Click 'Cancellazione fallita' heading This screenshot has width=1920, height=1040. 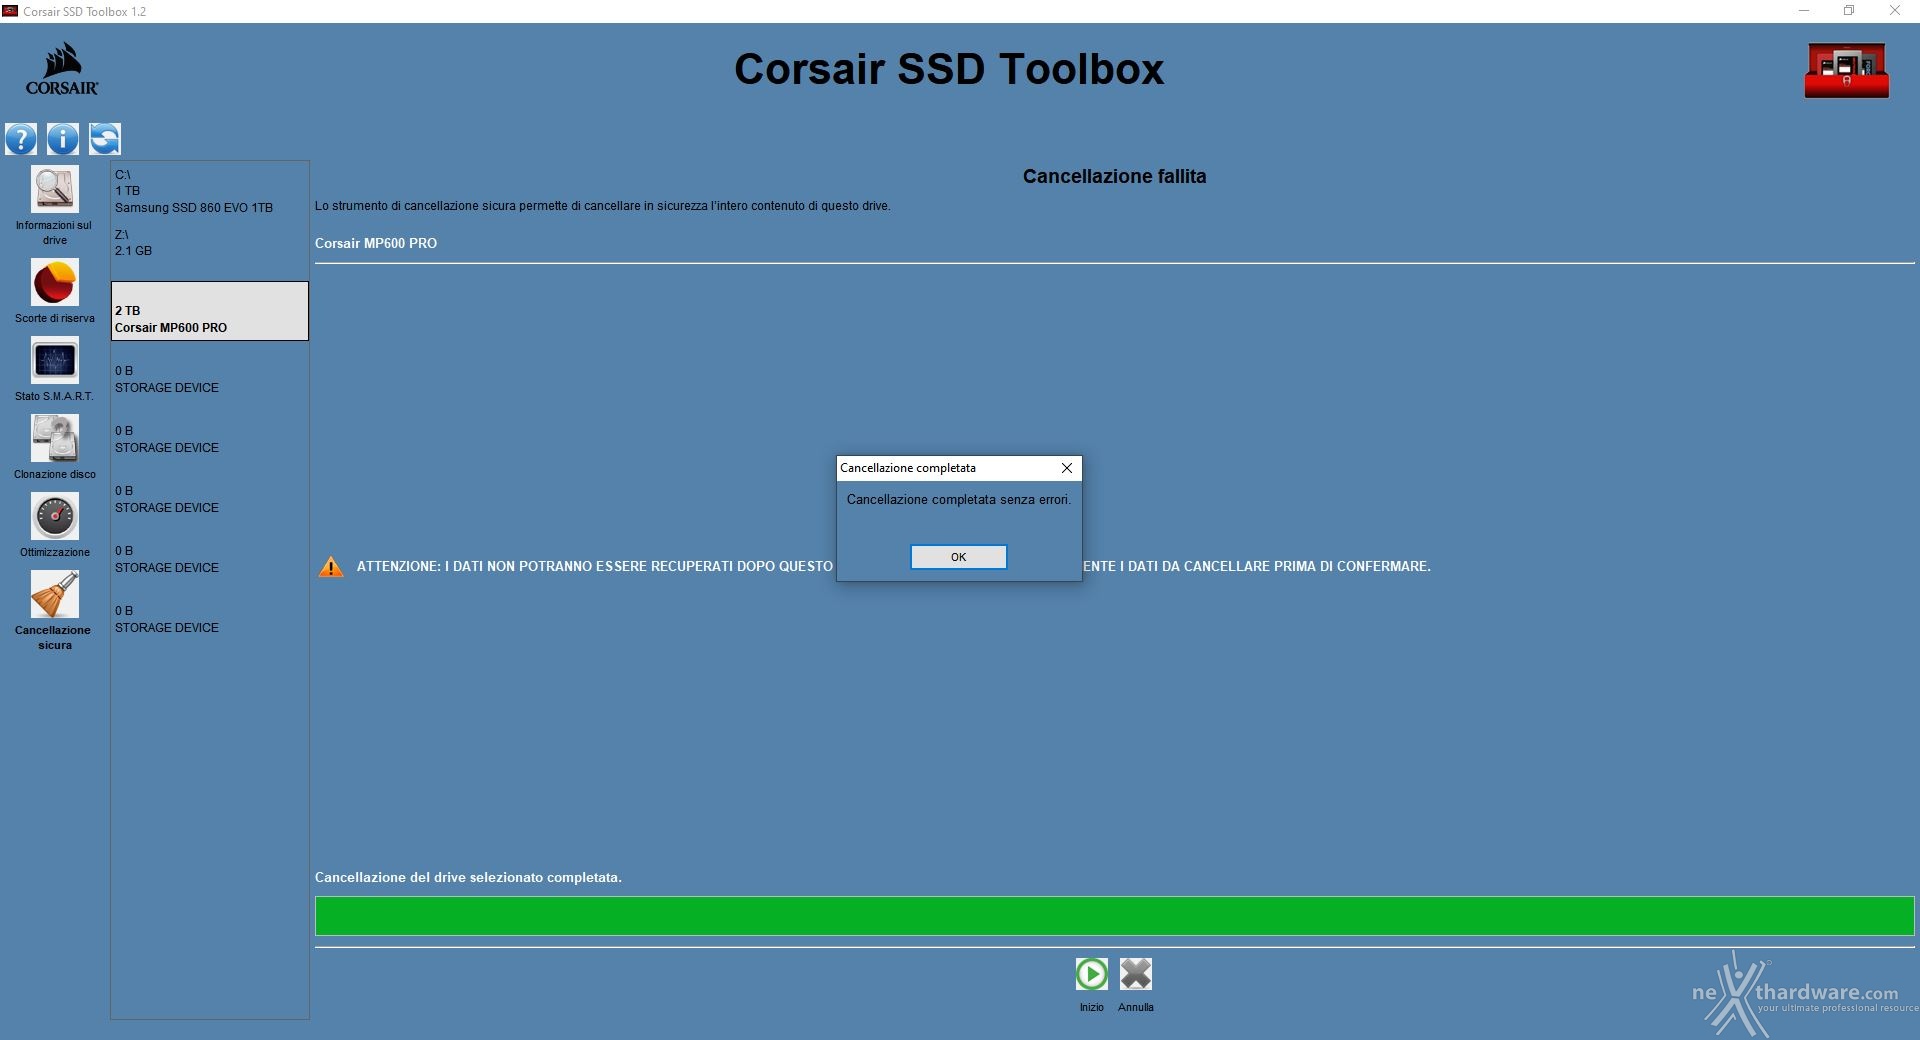1114,176
